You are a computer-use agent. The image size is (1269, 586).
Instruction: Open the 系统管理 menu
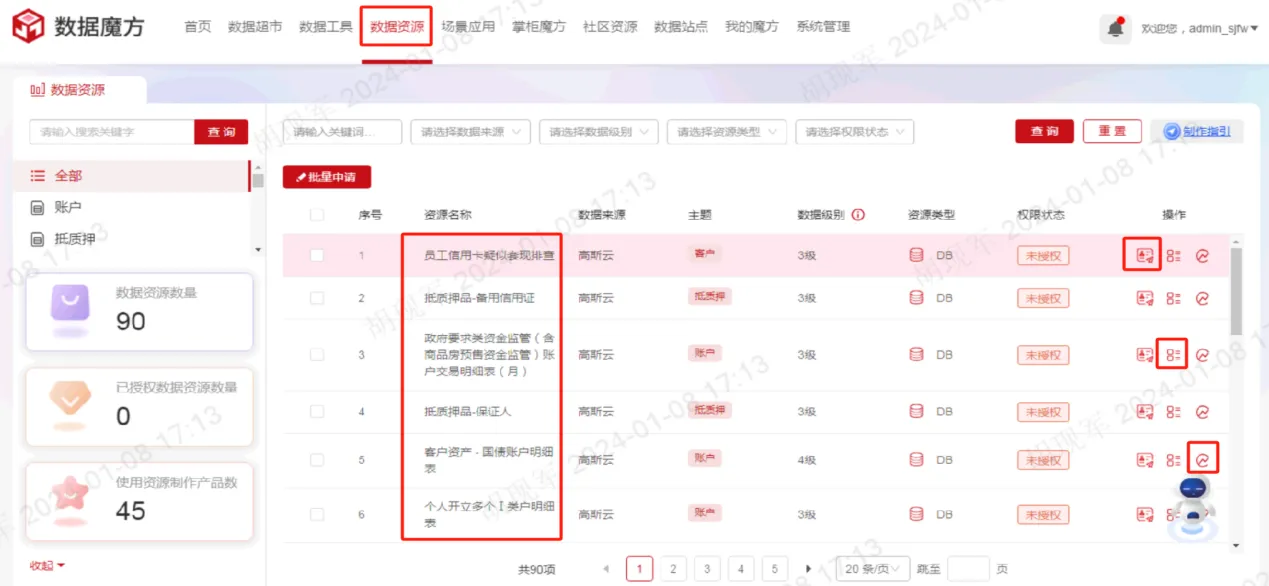(823, 27)
